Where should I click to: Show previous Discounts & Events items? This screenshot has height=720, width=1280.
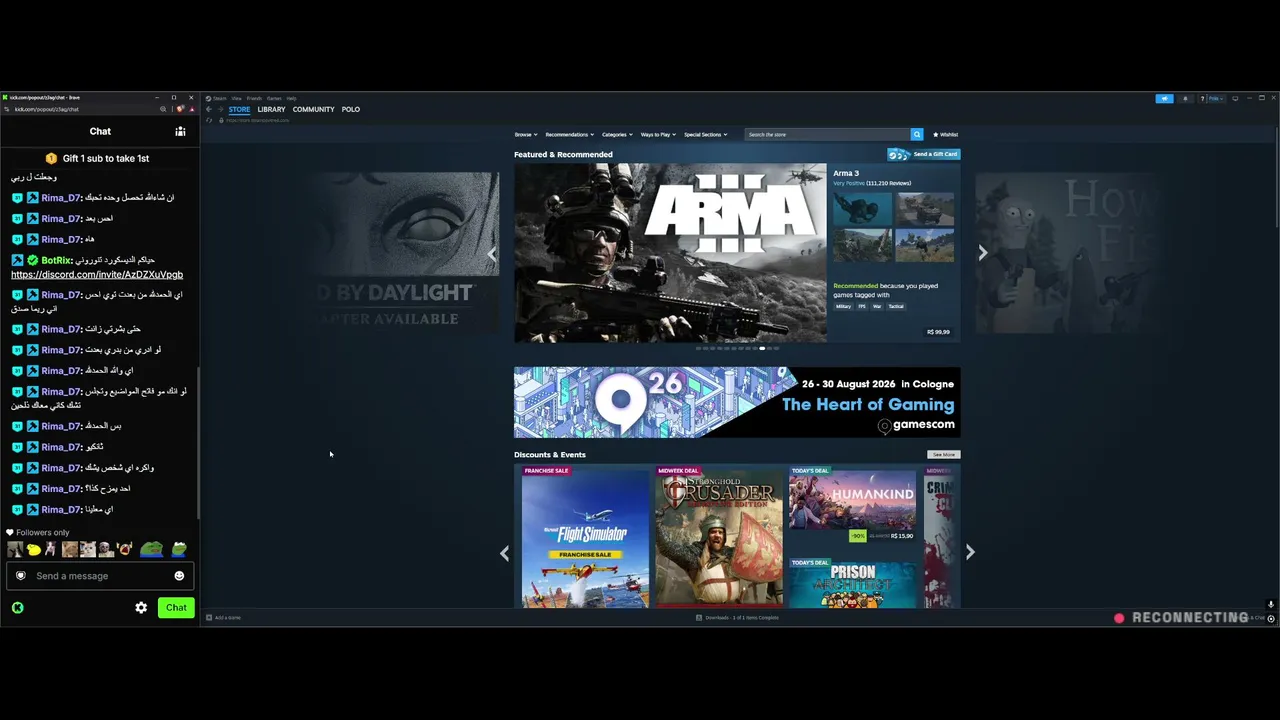pyautogui.click(x=504, y=553)
